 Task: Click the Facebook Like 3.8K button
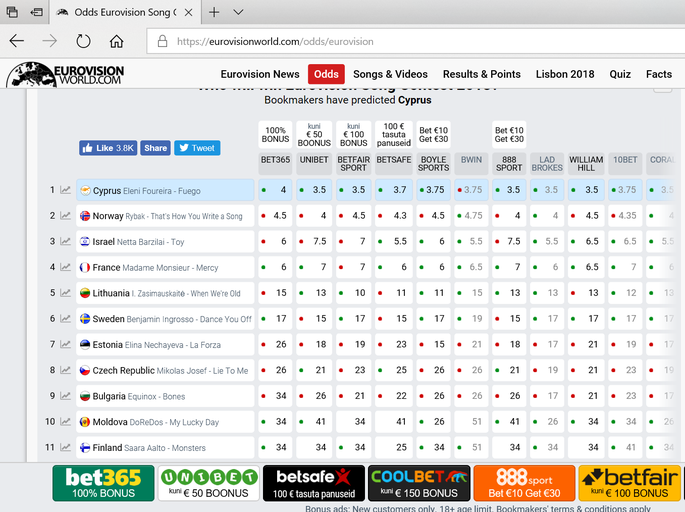click(x=108, y=148)
